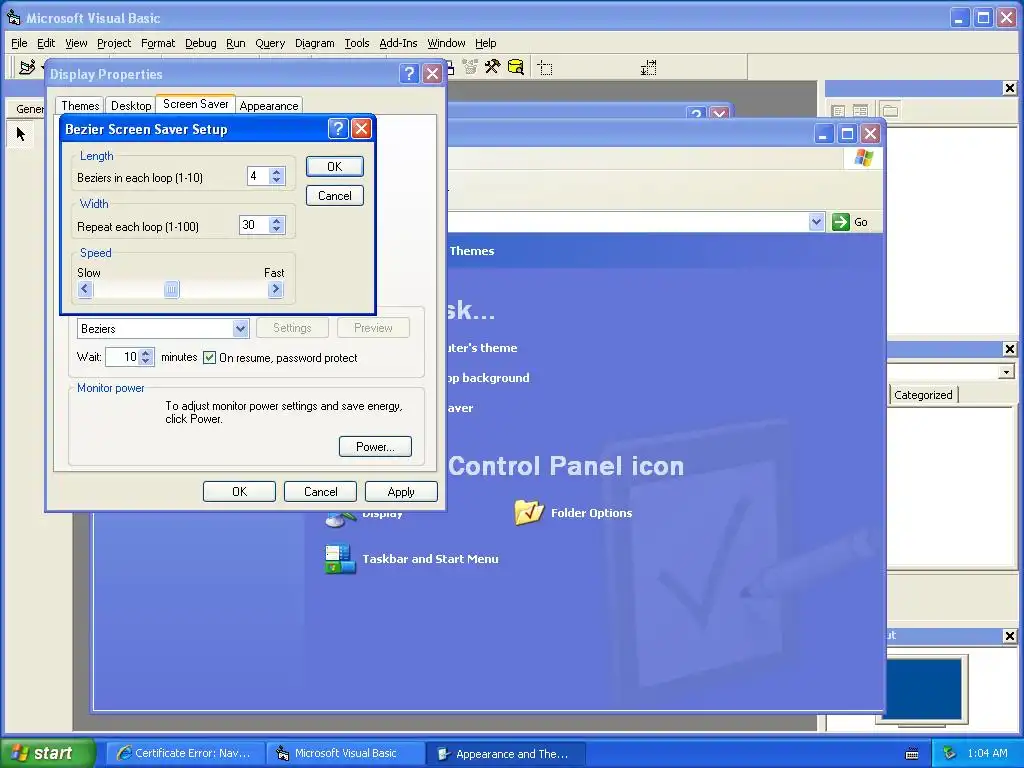Open the Object Browser toolbar icon in Visual Basic
The width and height of the screenshot is (1024, 768).
470,67
